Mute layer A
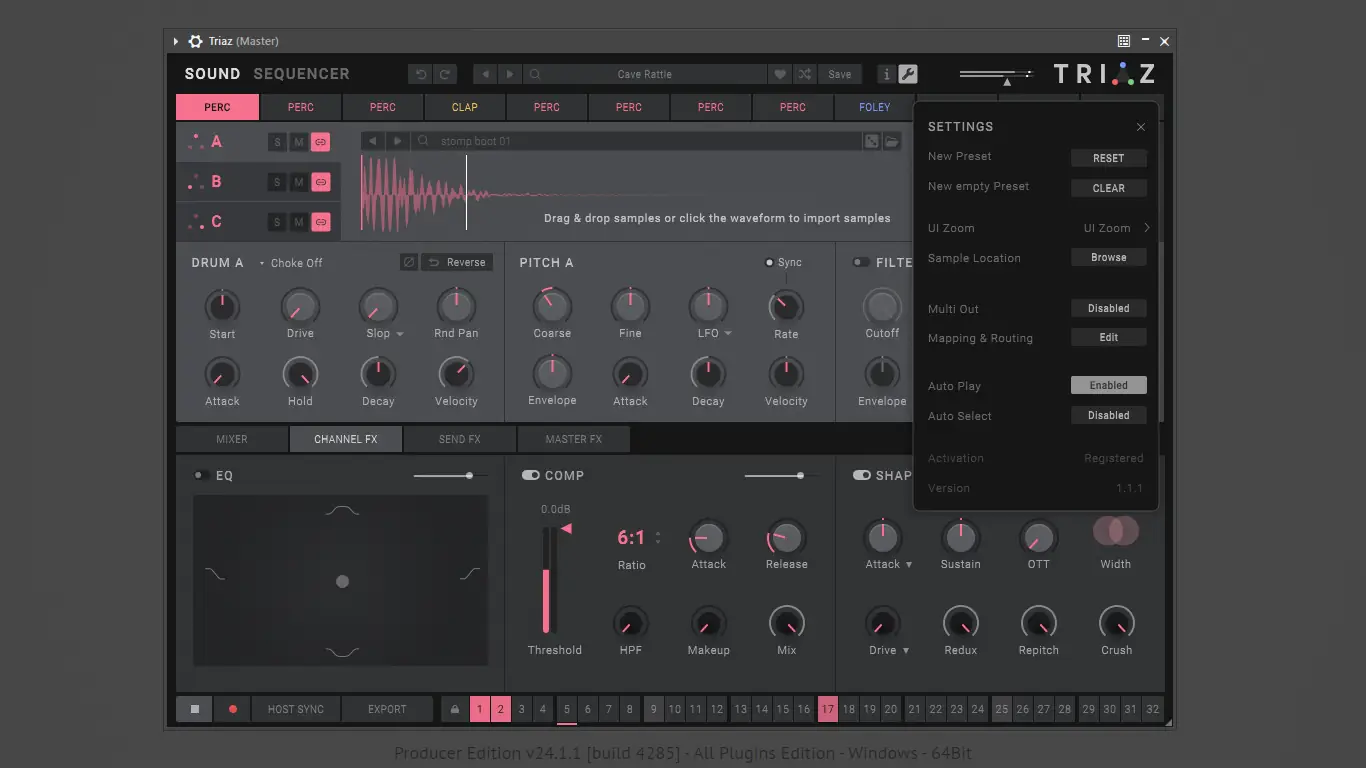This screenshot has width=1366, height=768. (299, 142)
